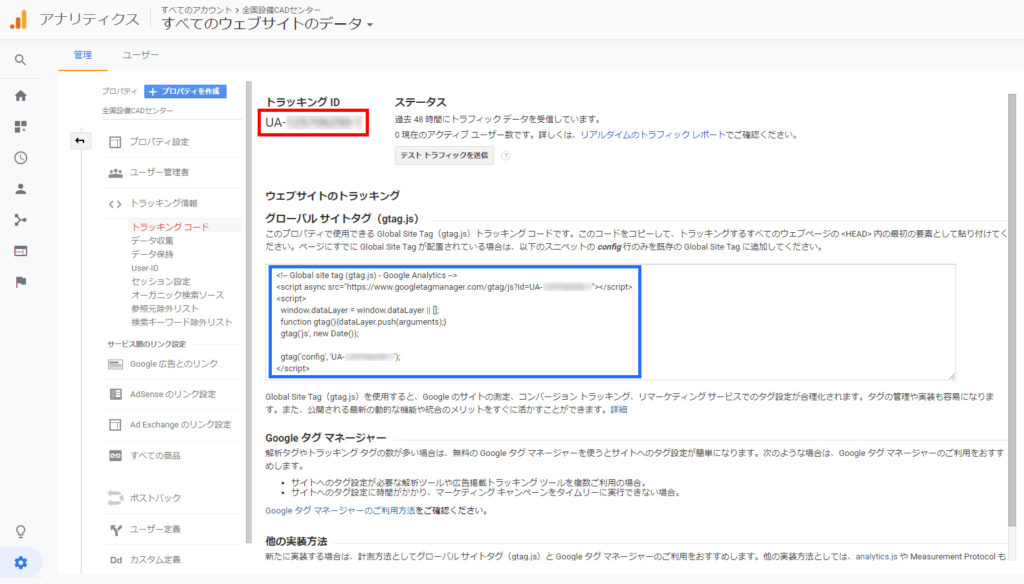Click the Discover lightbulb icon
This screenshot has height=584, width=1024.
20,531
